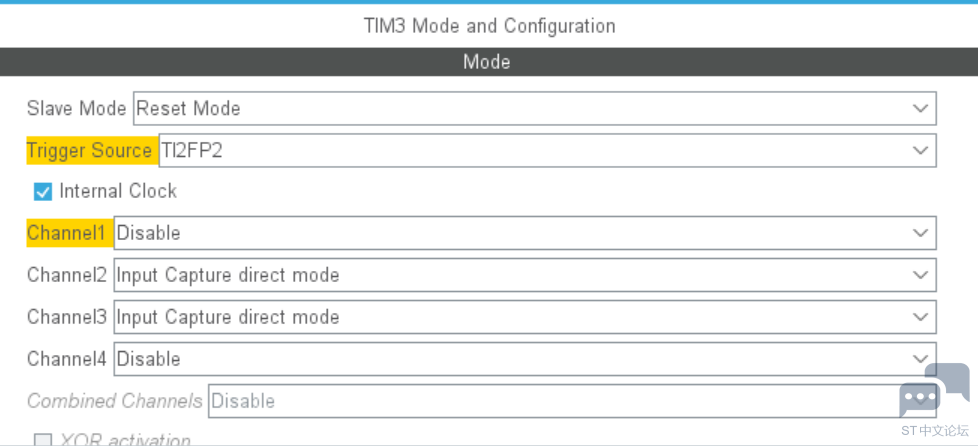Viewport: 978px width, 446px height.
Task: Click the Internal Clock label text
Action: [118, 191]
